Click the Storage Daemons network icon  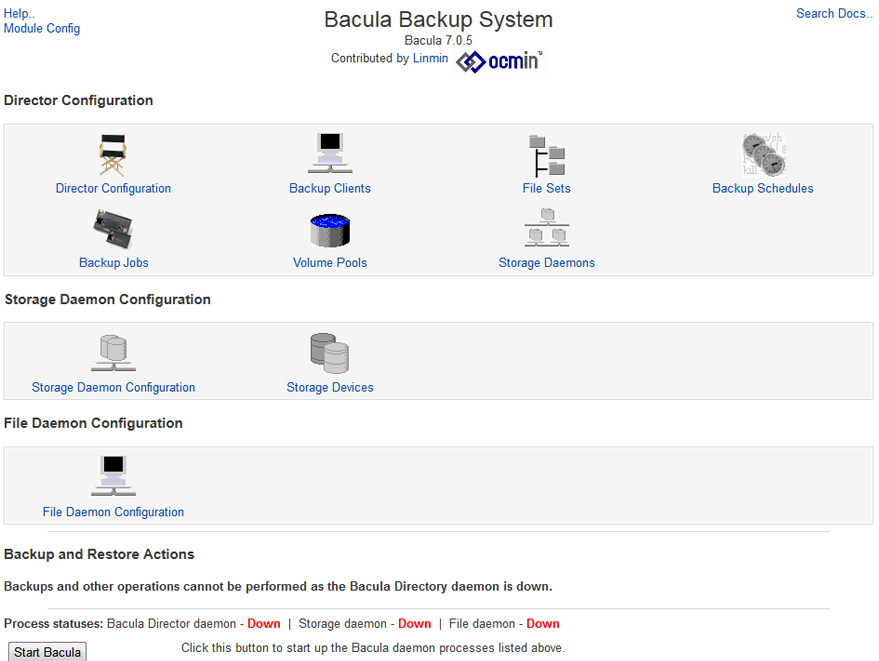click(x=547, y=228)
